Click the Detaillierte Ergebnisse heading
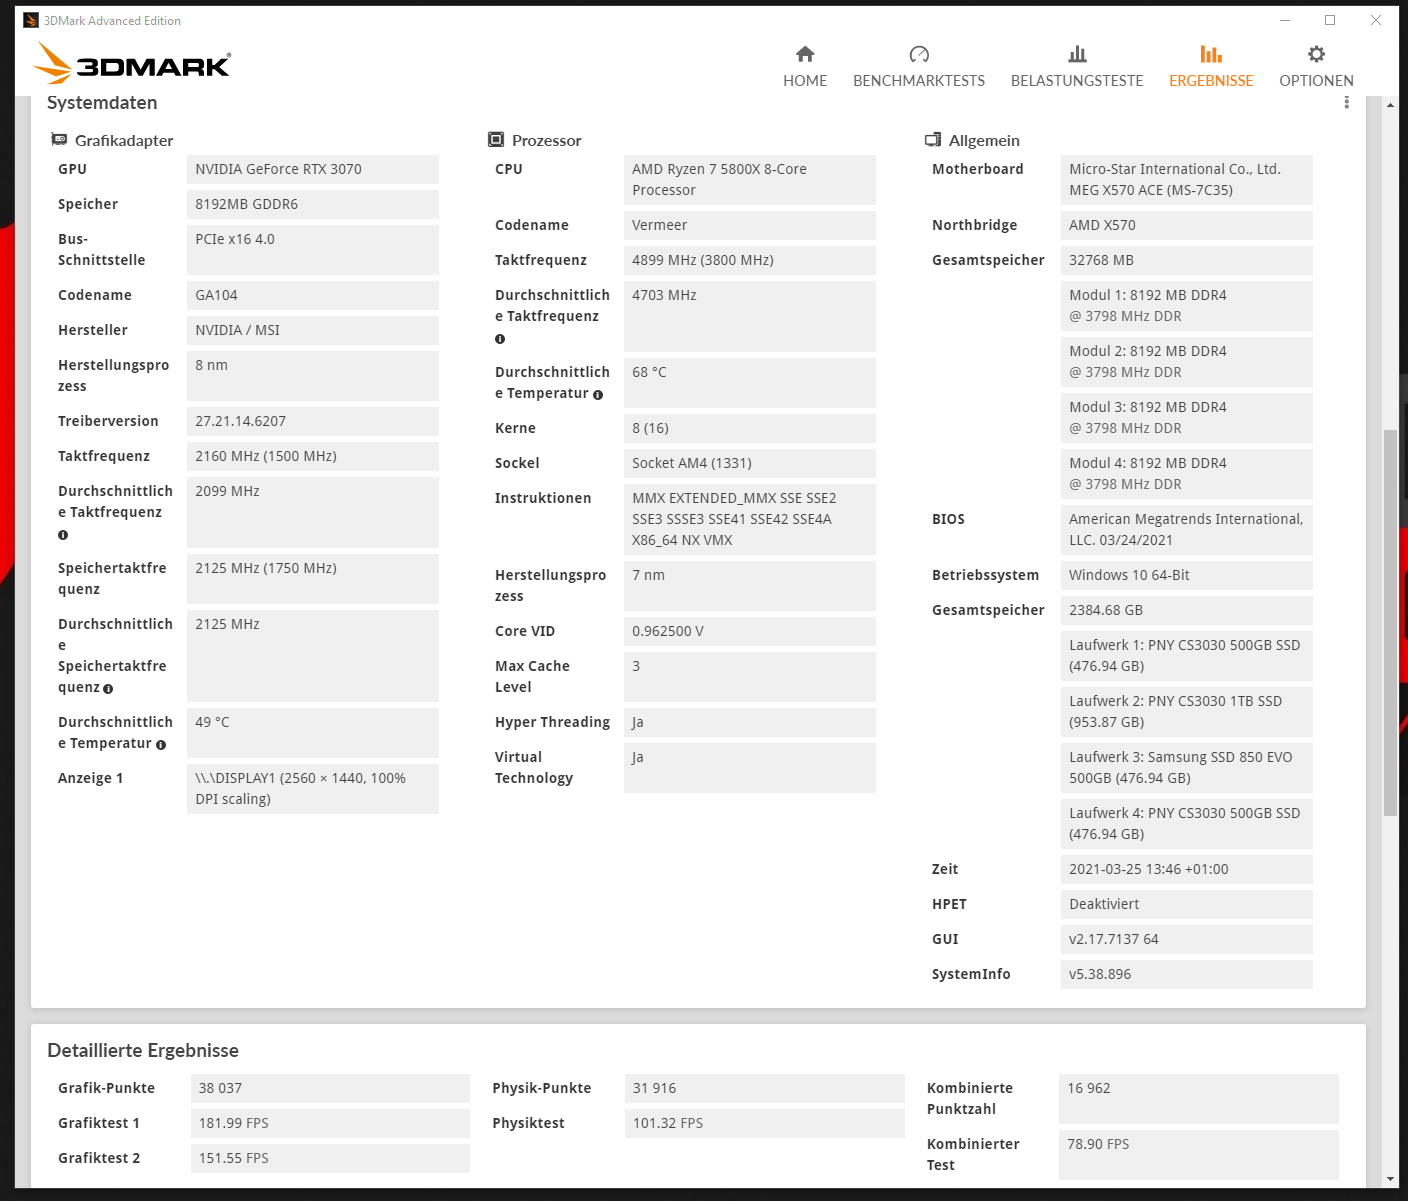This screenshot has width=1408, height=1201. coord(143,1050)
